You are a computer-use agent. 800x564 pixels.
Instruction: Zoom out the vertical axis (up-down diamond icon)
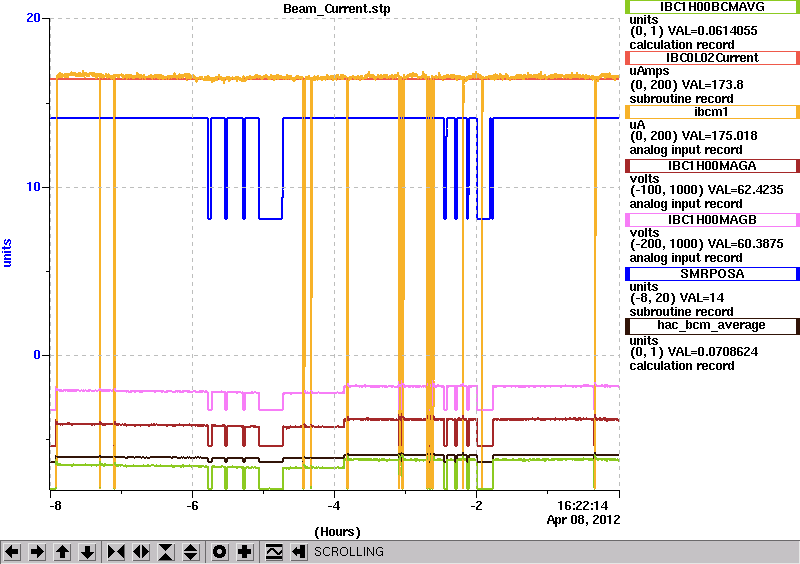point(191,552)
